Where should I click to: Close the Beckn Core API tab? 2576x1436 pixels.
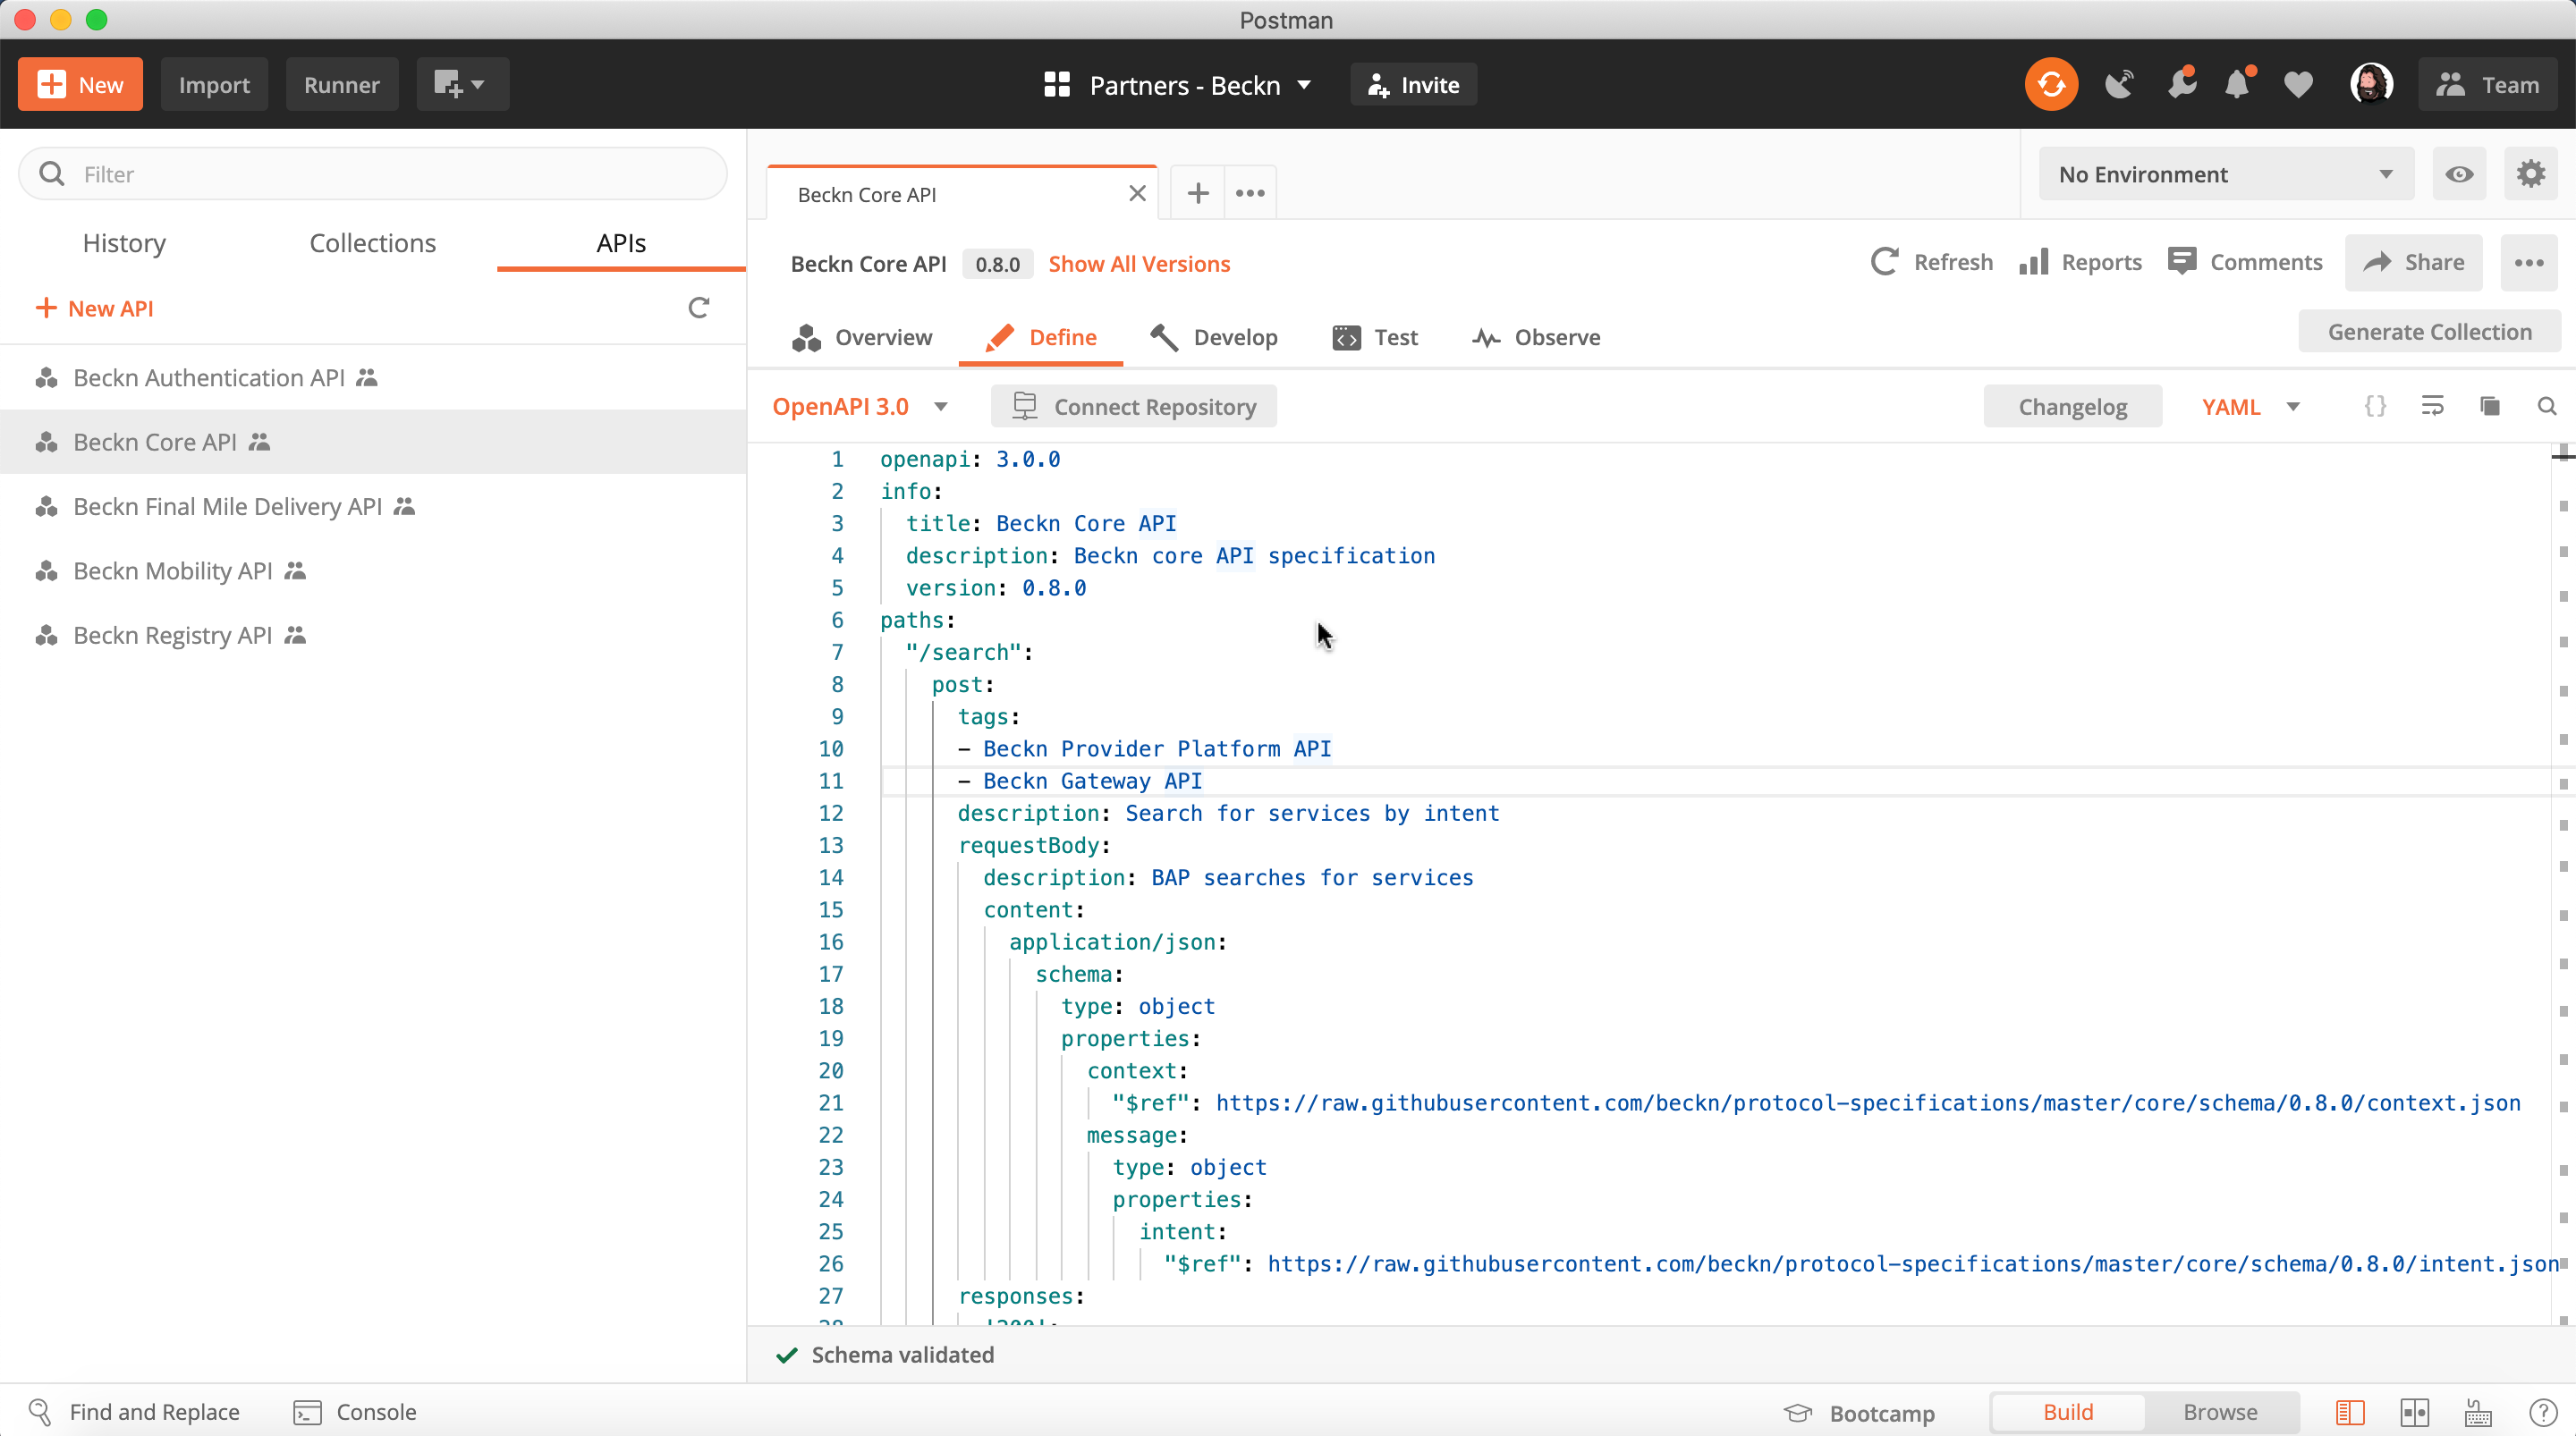1137,194
